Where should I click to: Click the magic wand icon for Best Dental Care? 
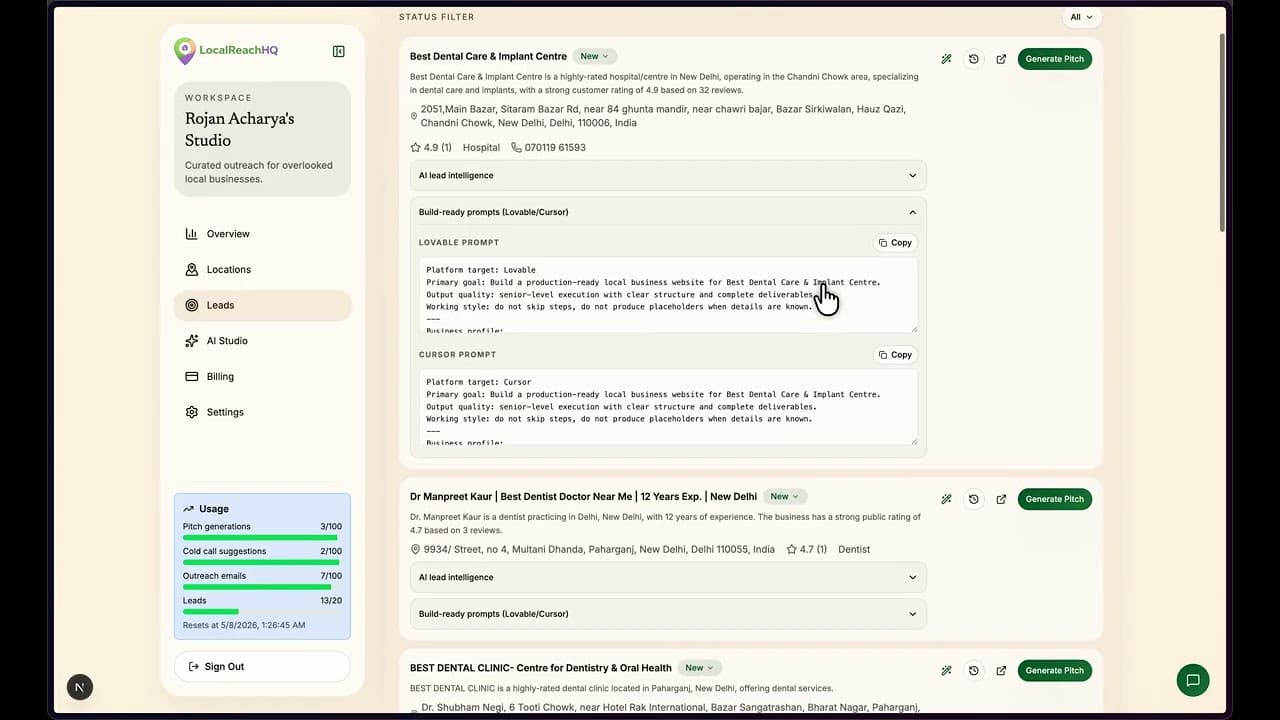946,58
